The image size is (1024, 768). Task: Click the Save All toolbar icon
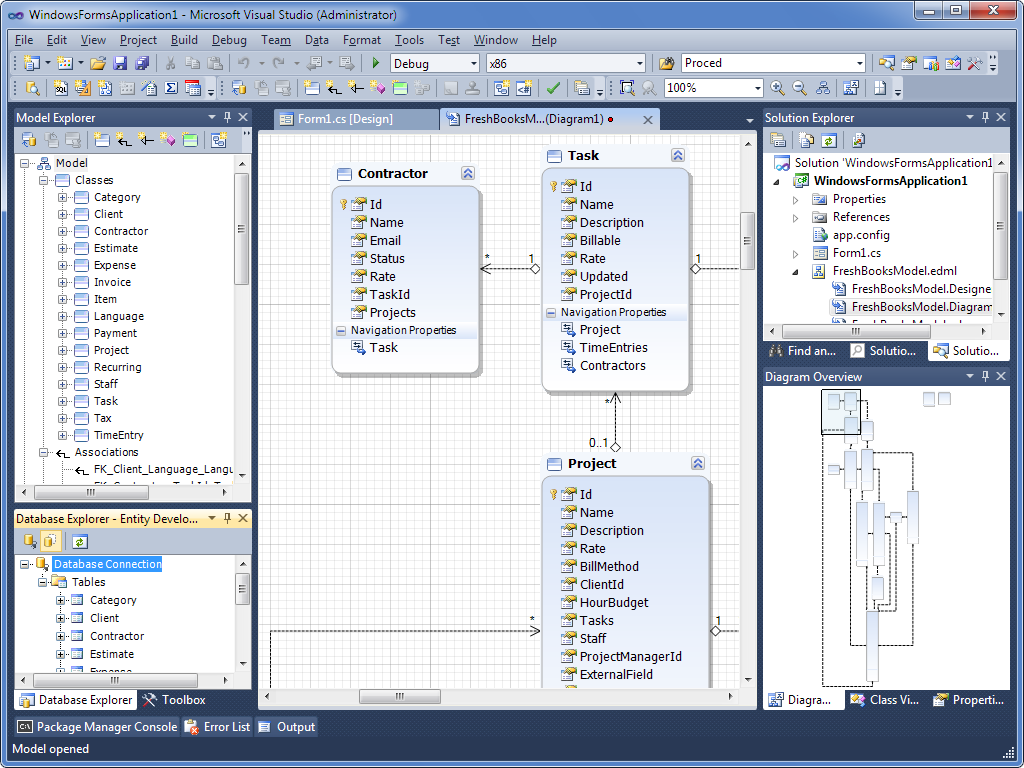coord(142,63)
